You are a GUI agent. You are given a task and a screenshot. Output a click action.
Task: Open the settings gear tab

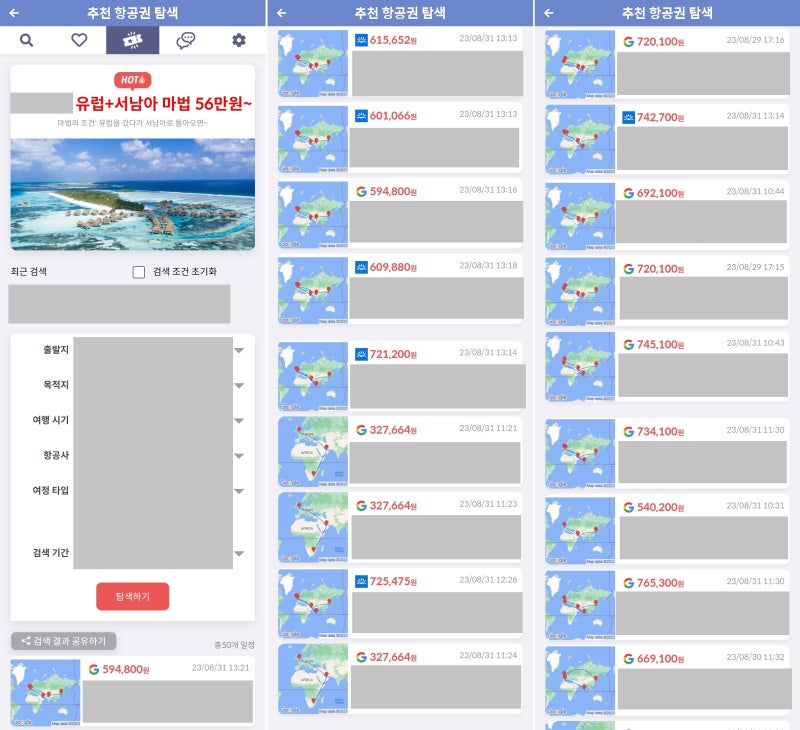point(238,40)
